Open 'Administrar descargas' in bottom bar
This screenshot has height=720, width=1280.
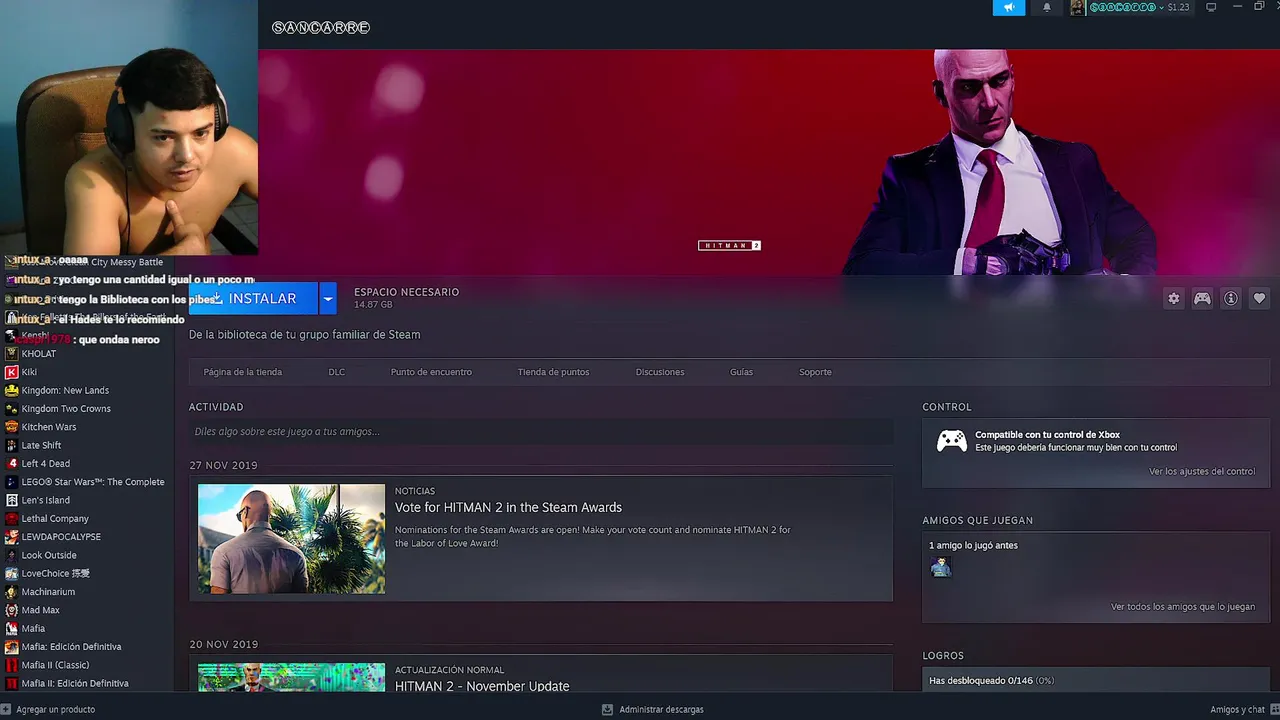(x=653, y=710)
